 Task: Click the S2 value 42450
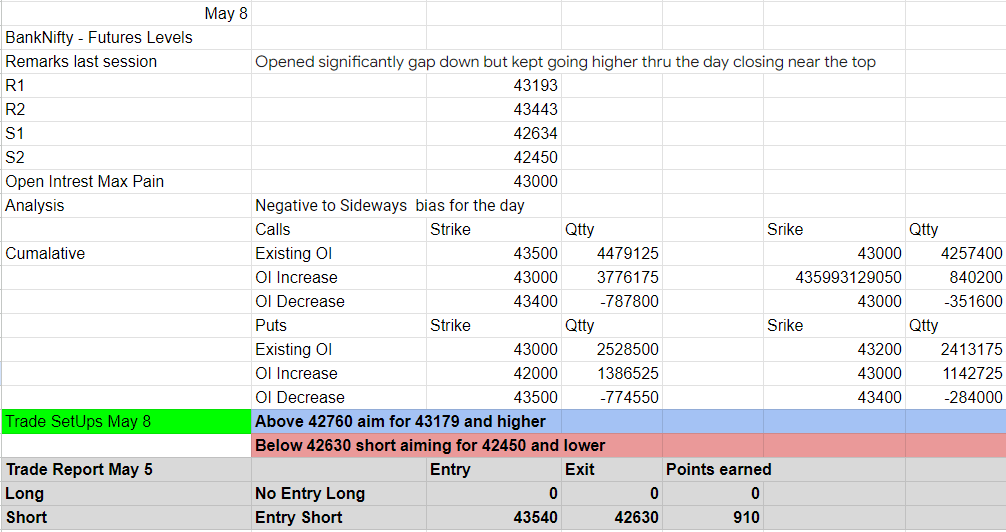(493, 158)
